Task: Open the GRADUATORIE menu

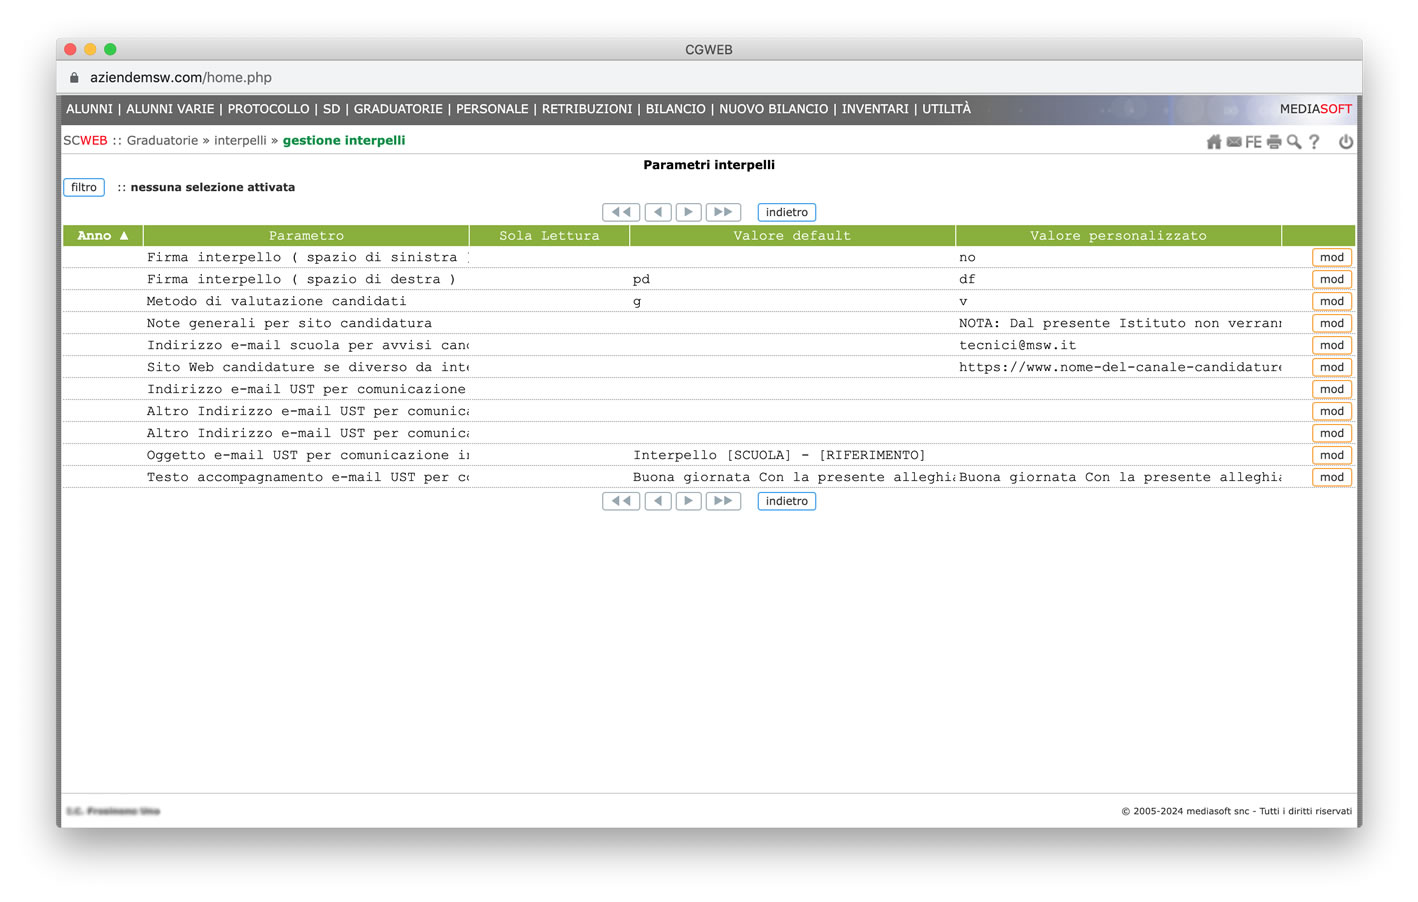Action: [x=398, y=109]
